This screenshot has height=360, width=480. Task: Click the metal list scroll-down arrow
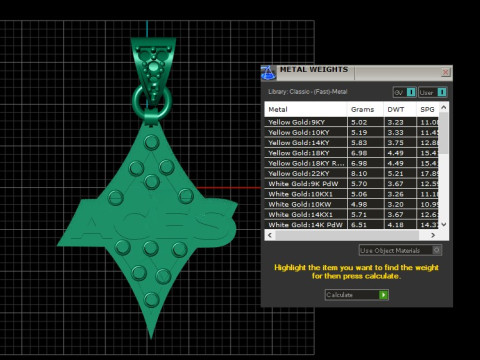coord(443,224)
